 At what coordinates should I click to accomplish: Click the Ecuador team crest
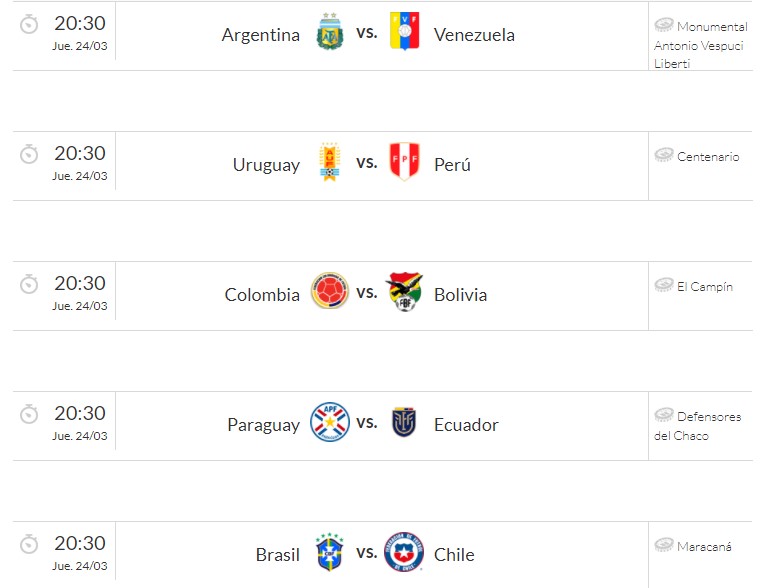tap(404, 422)
